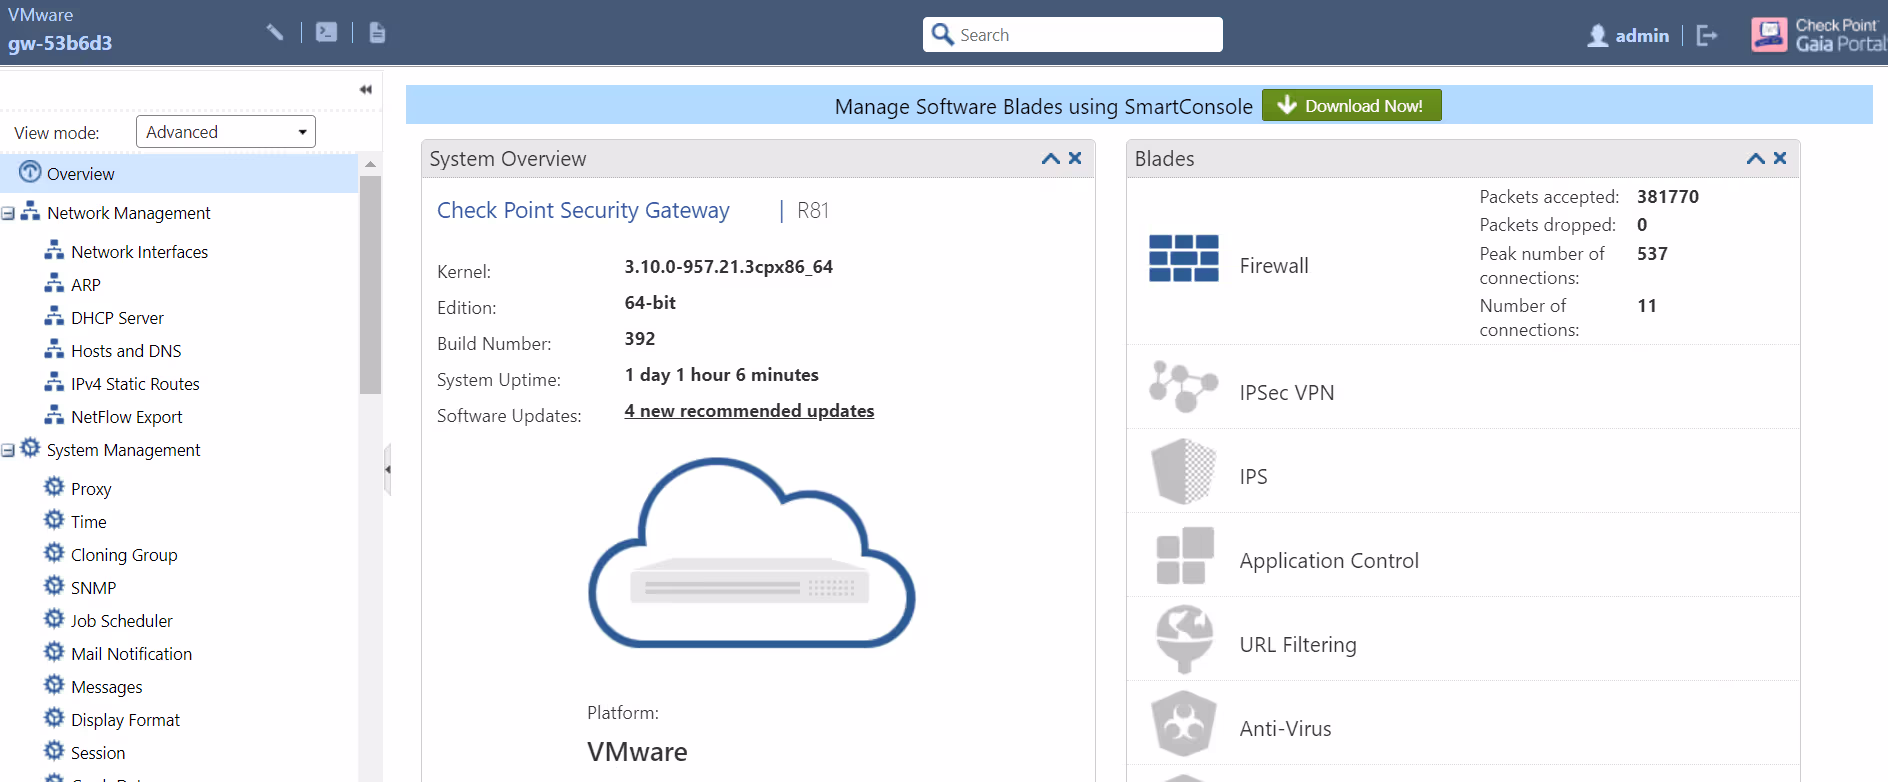Close the System Overview panel
Screen dimensions: 1888x782
[x=1075, y=158]
